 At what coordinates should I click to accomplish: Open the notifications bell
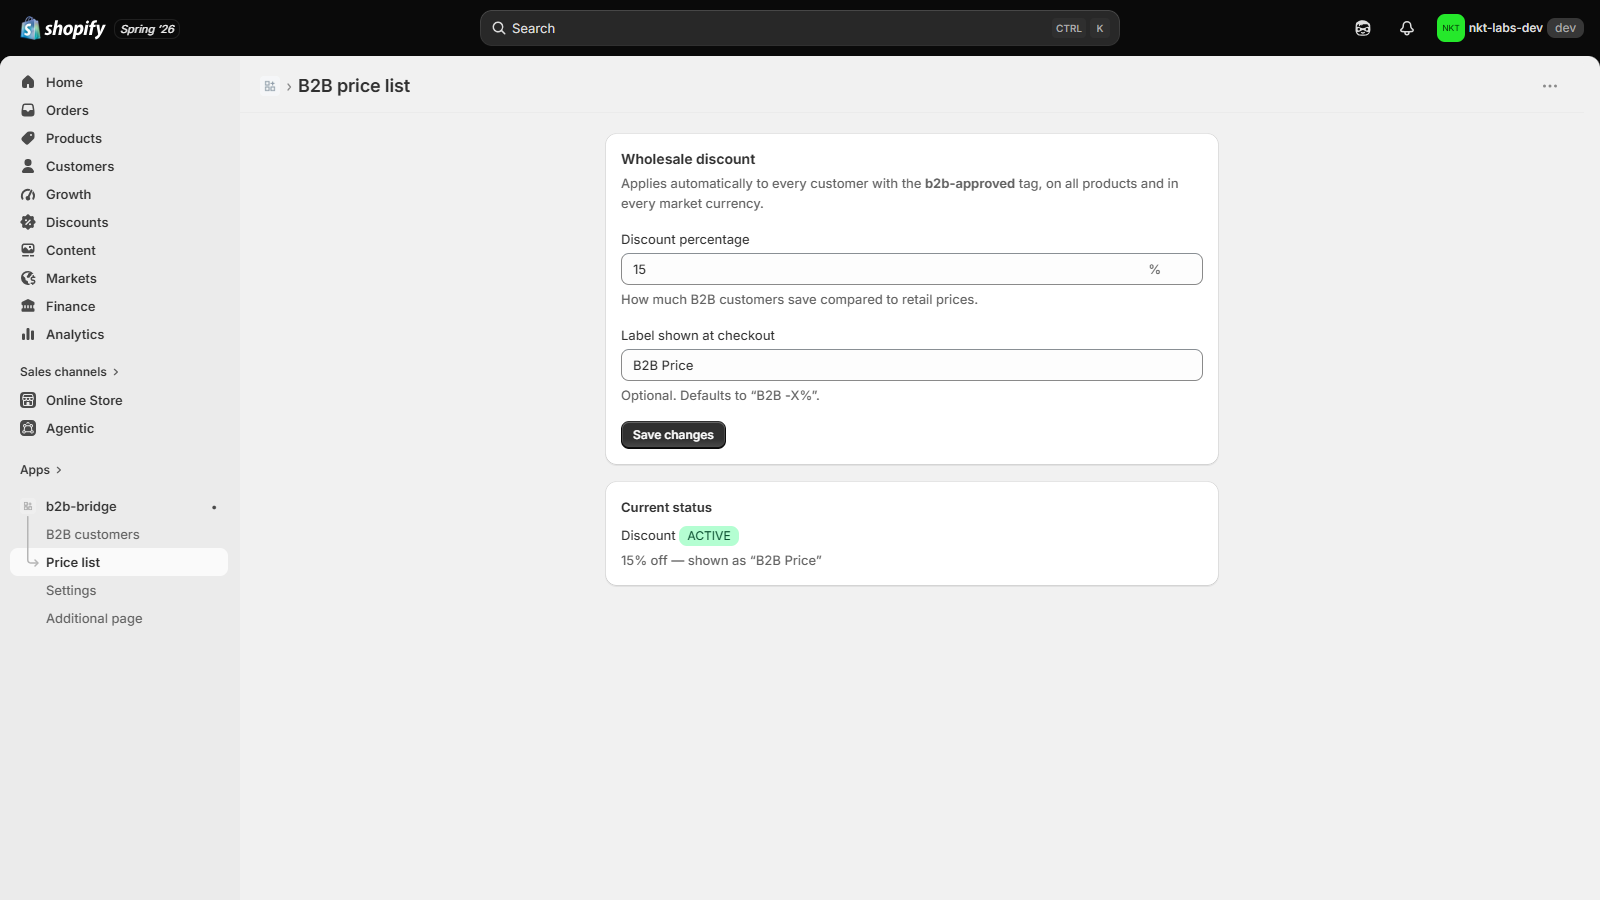[x=1407, y=28]
